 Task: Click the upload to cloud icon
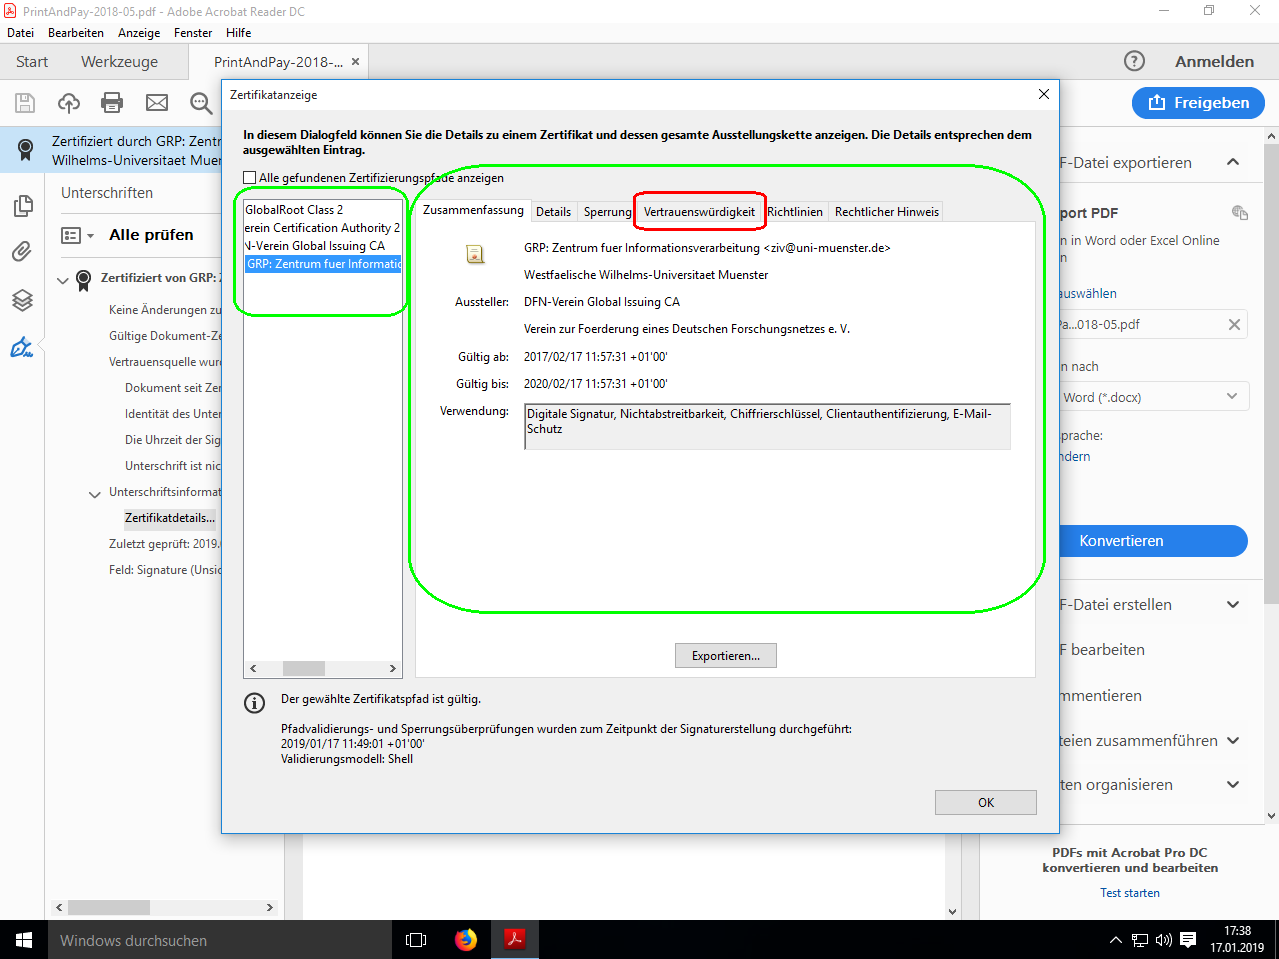tap(69, 103)
